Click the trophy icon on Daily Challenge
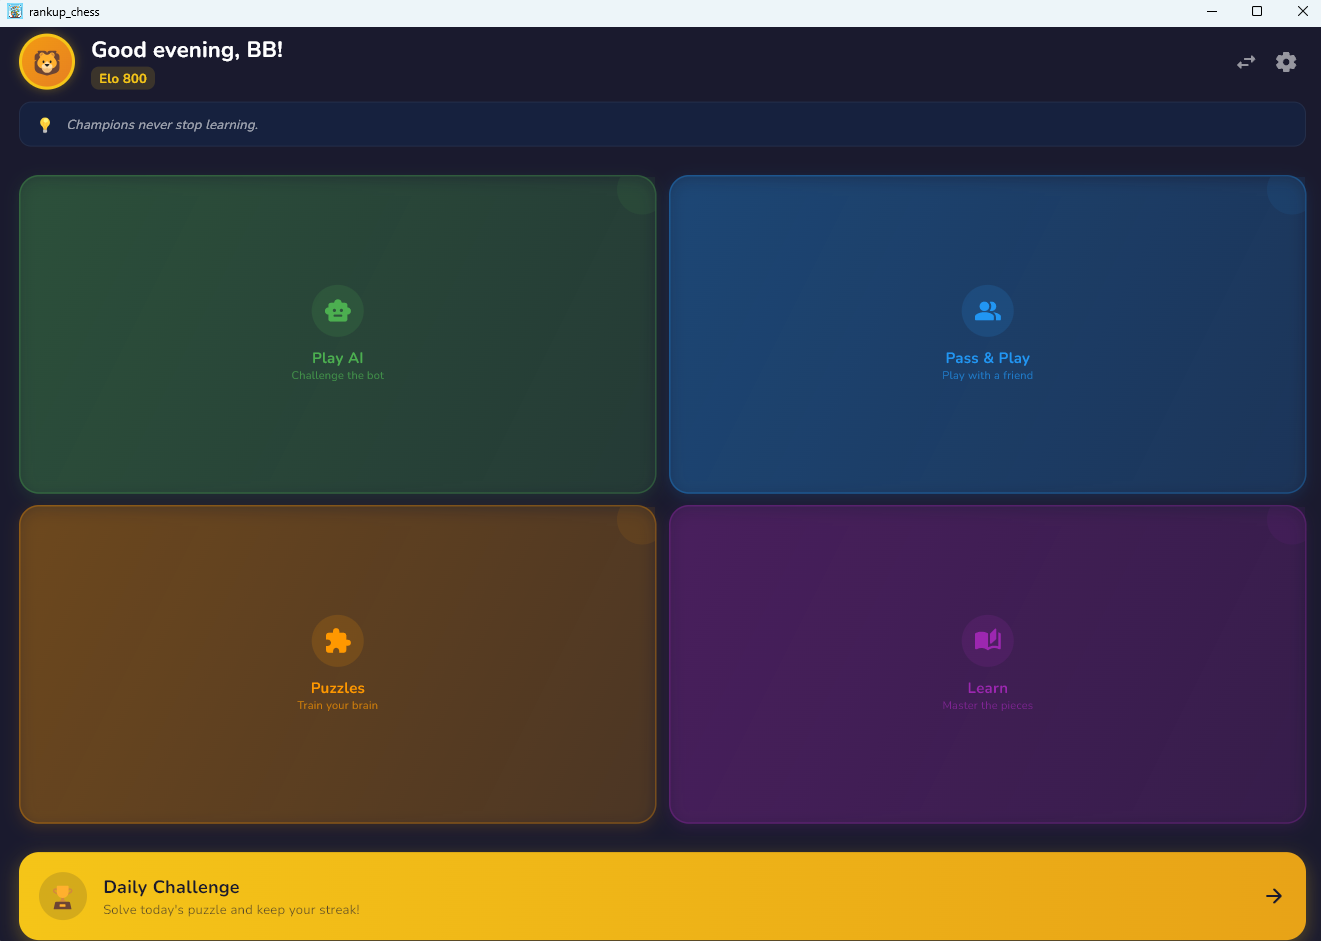This screenshot has width=1321, height=941. point(63,896)
